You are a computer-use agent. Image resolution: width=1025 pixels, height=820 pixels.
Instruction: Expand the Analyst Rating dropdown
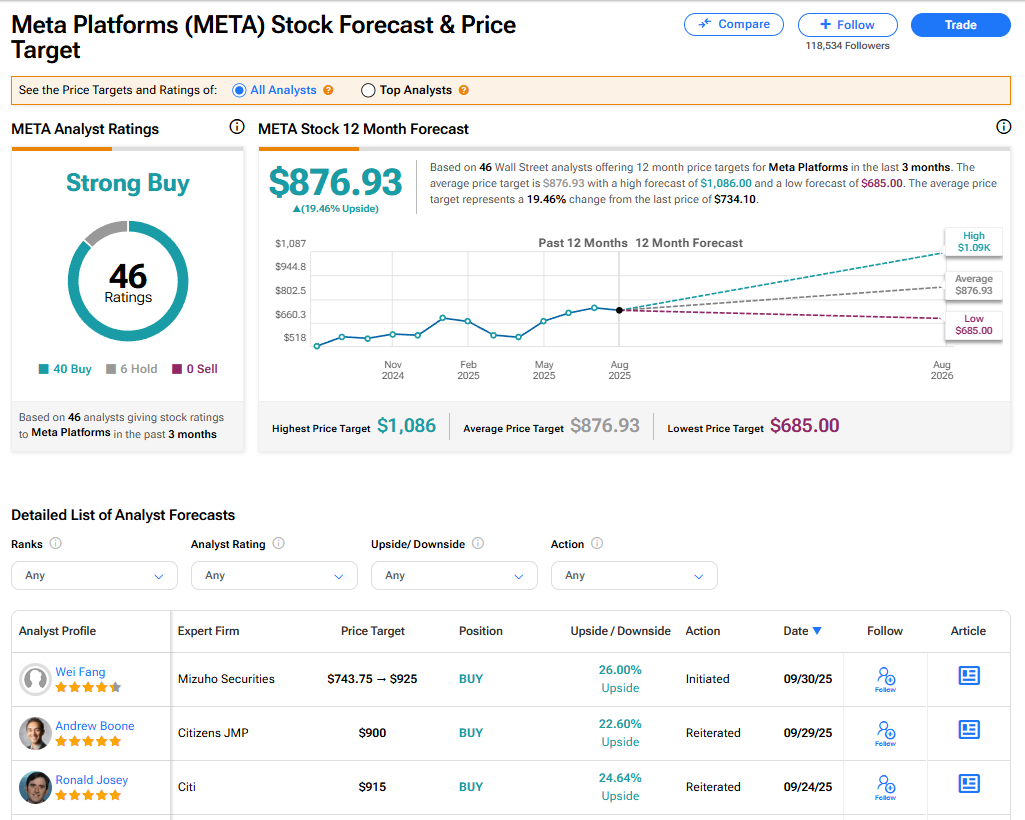[x=274, y=576]
